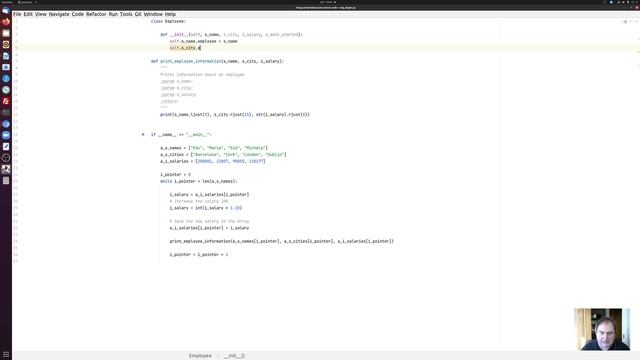Select the Employee breadcrumb
This screenshot has width=640, height=360.
pyautogui.click(x=200, y=356)
